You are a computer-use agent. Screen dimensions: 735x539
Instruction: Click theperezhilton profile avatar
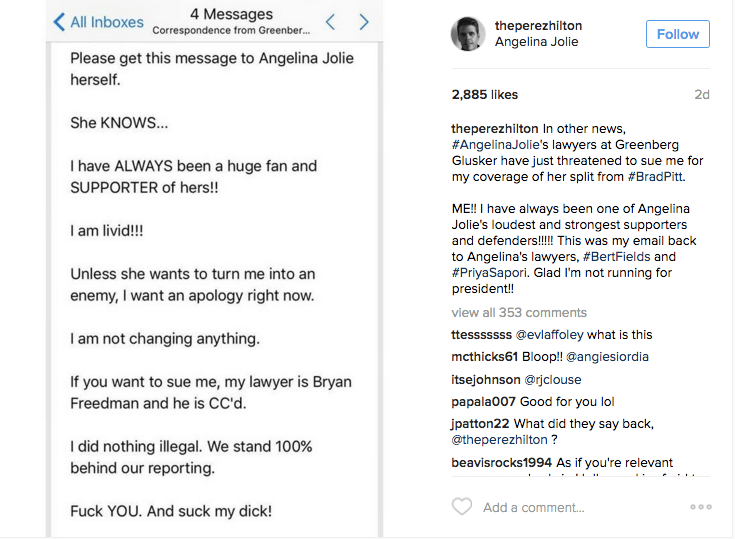467,35
